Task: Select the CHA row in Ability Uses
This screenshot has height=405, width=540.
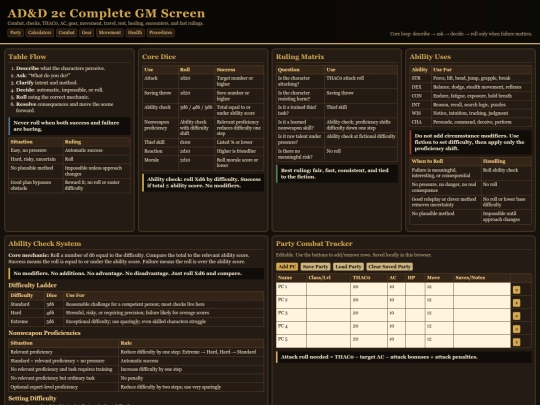Action: coord(470,122)
